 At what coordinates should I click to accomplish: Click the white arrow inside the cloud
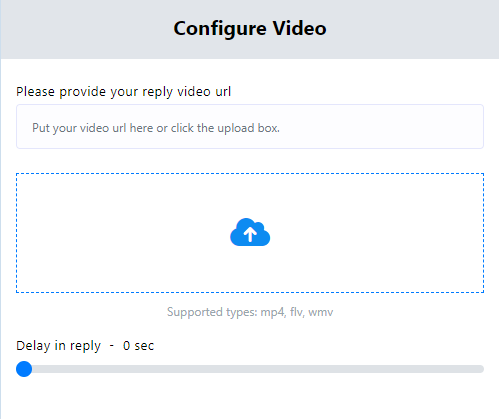pos(250,234)
